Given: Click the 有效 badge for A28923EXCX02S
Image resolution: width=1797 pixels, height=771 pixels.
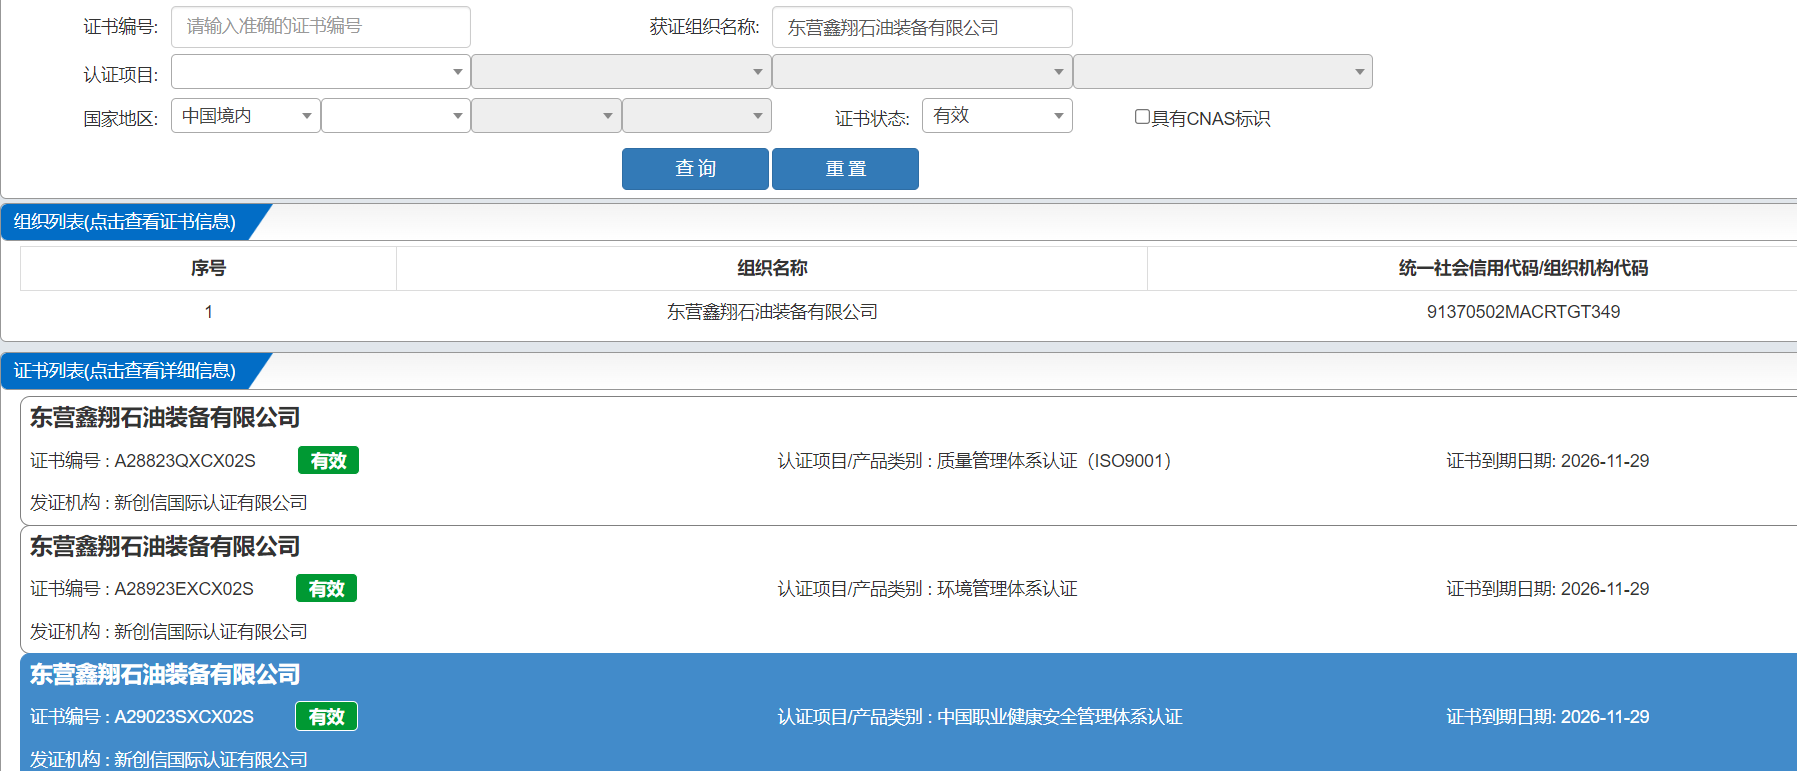Looking at the screenshot, I should pos(326,589).
